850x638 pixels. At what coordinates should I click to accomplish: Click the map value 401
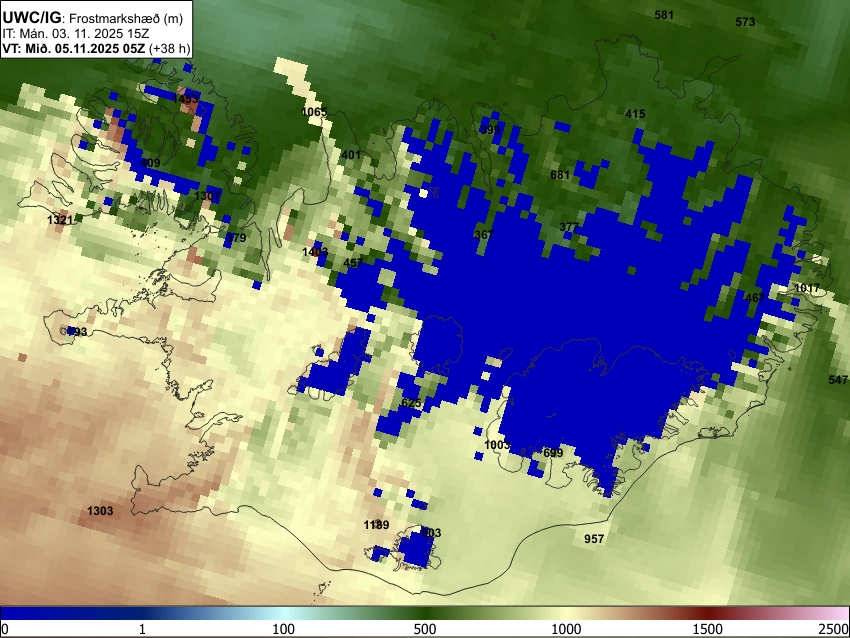351,155
